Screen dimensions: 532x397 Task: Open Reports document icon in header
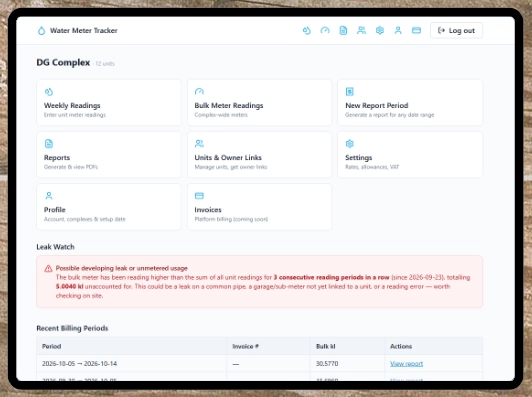click(x=343, y=31)
